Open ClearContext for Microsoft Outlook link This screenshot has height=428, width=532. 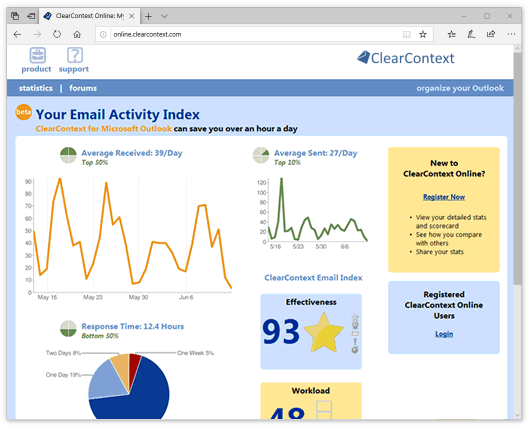click(103, 129)
